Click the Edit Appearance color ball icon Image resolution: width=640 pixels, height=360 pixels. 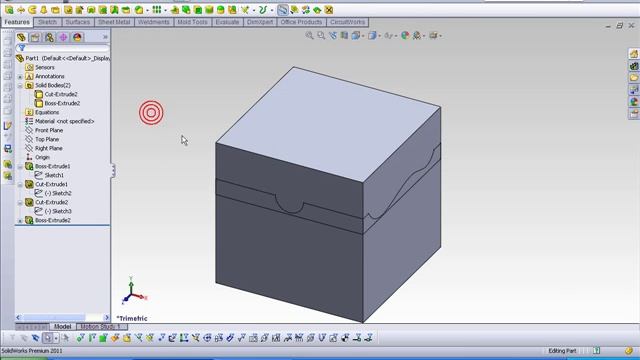(x=405, y=36)
